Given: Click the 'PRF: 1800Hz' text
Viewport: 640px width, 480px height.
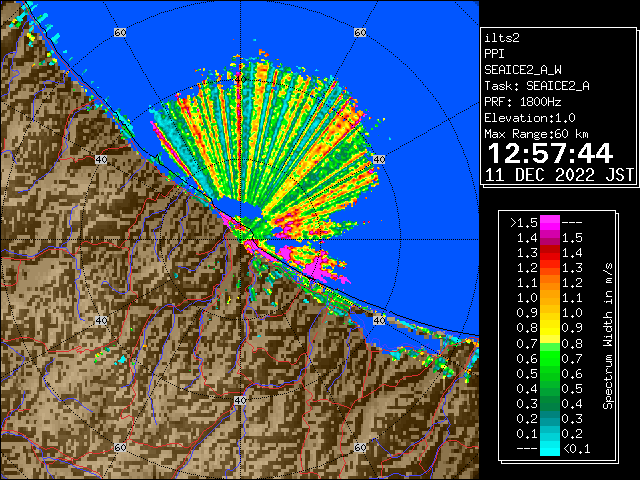Looking at the screenshot, I should [523, 102].
